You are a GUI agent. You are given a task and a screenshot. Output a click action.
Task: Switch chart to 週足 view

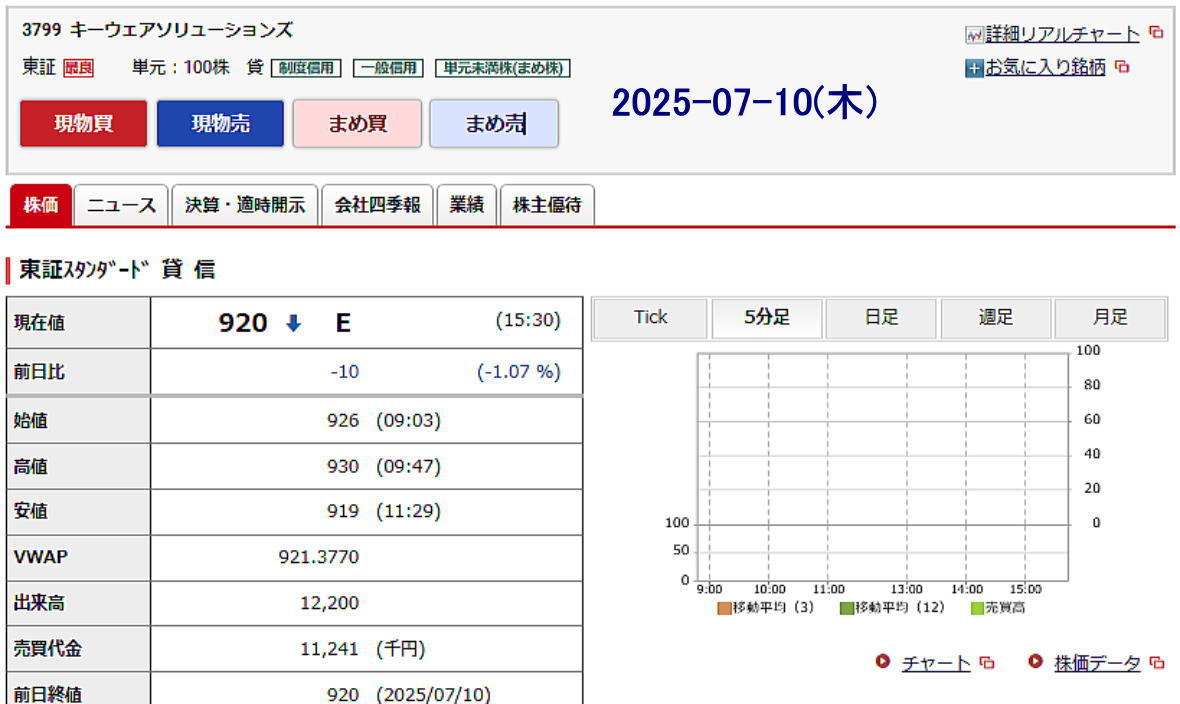click(x=996, y=318)
